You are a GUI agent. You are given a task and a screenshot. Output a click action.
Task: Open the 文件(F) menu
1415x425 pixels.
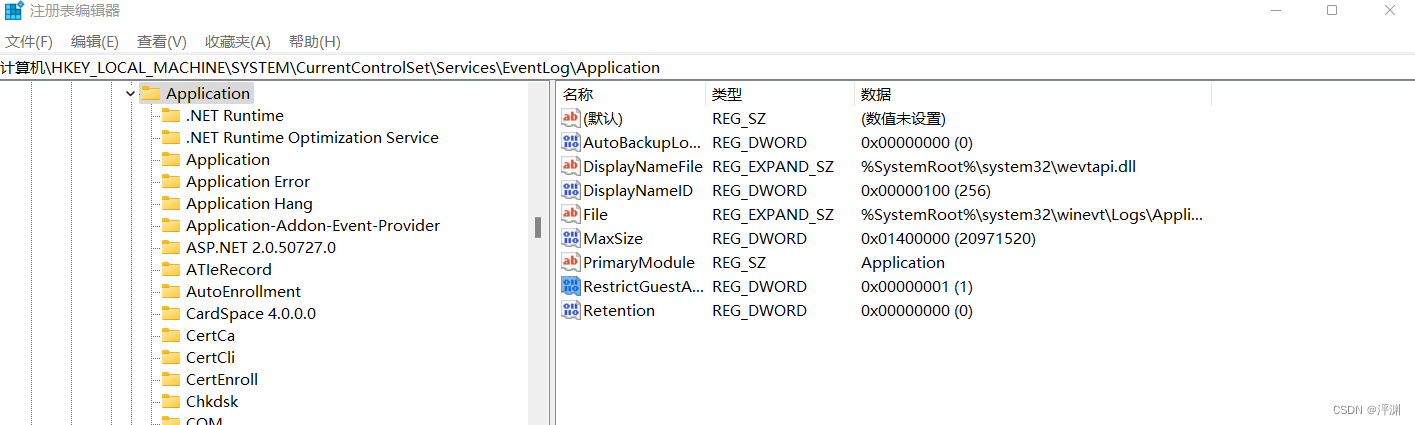29,42
